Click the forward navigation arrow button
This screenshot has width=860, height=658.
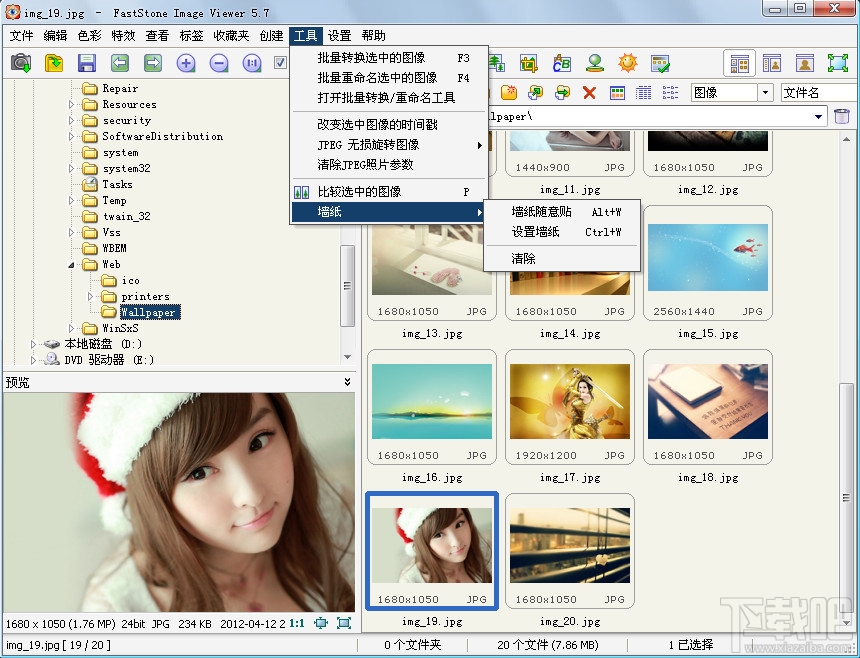tap(152, 62)
